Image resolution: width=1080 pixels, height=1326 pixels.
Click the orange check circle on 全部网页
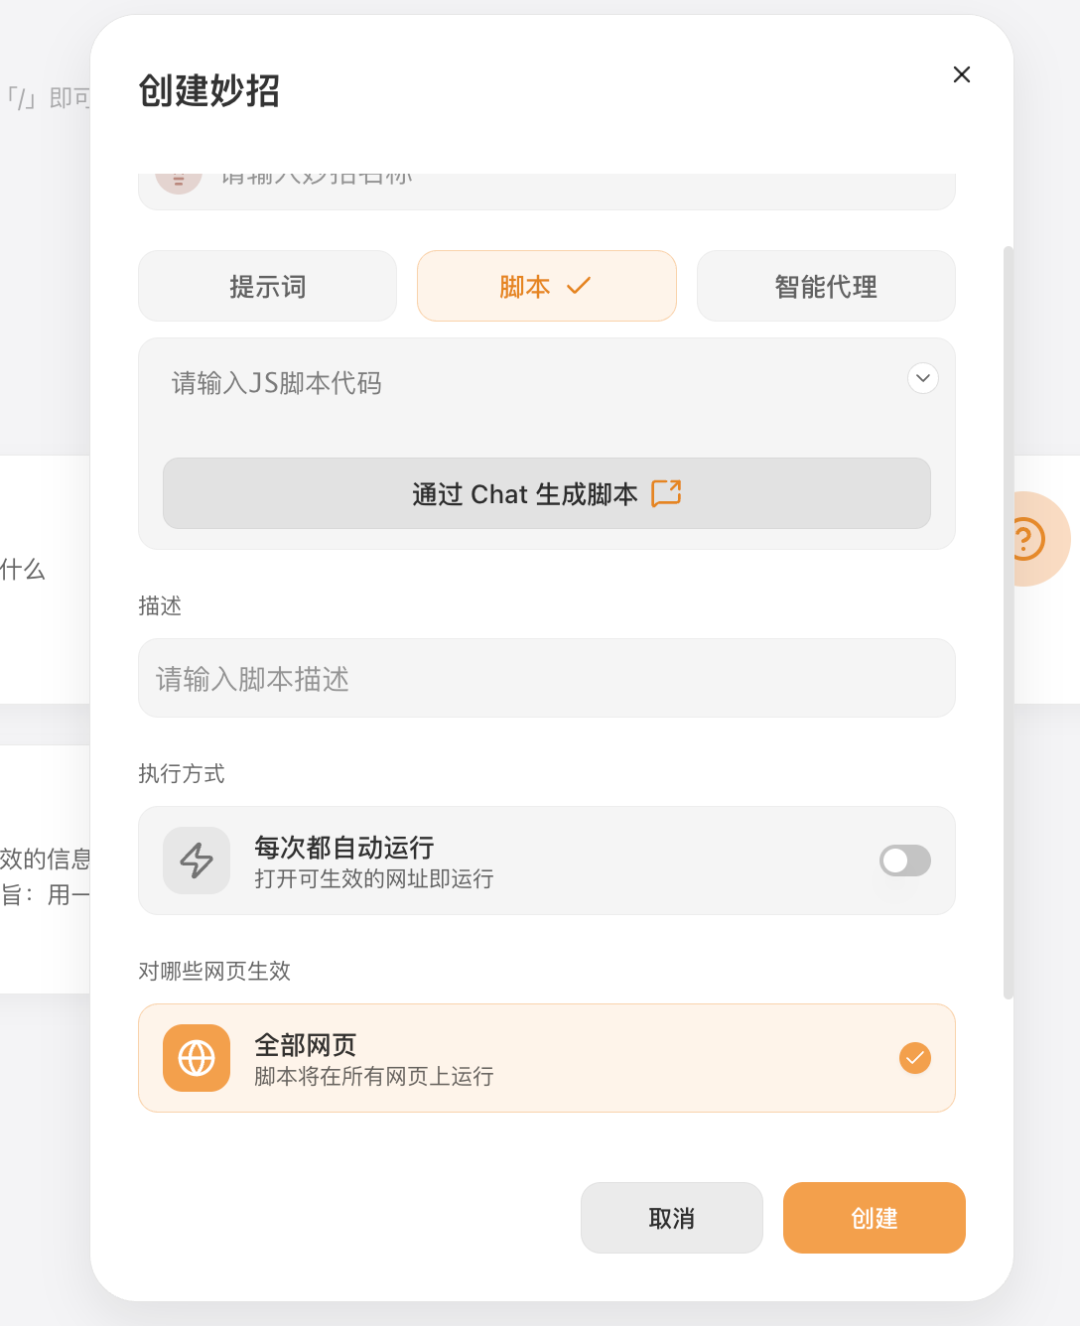pyautogui.click(x=914, y=1057)
